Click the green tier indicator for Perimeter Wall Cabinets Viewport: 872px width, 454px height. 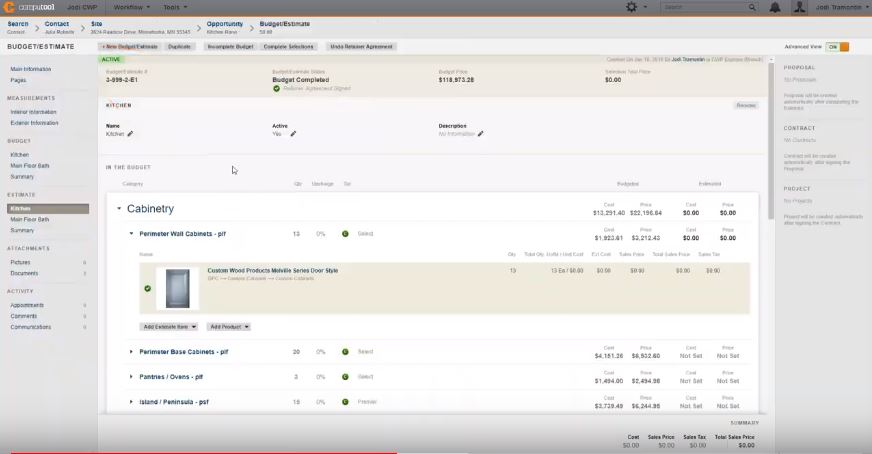tap(345, 234)
